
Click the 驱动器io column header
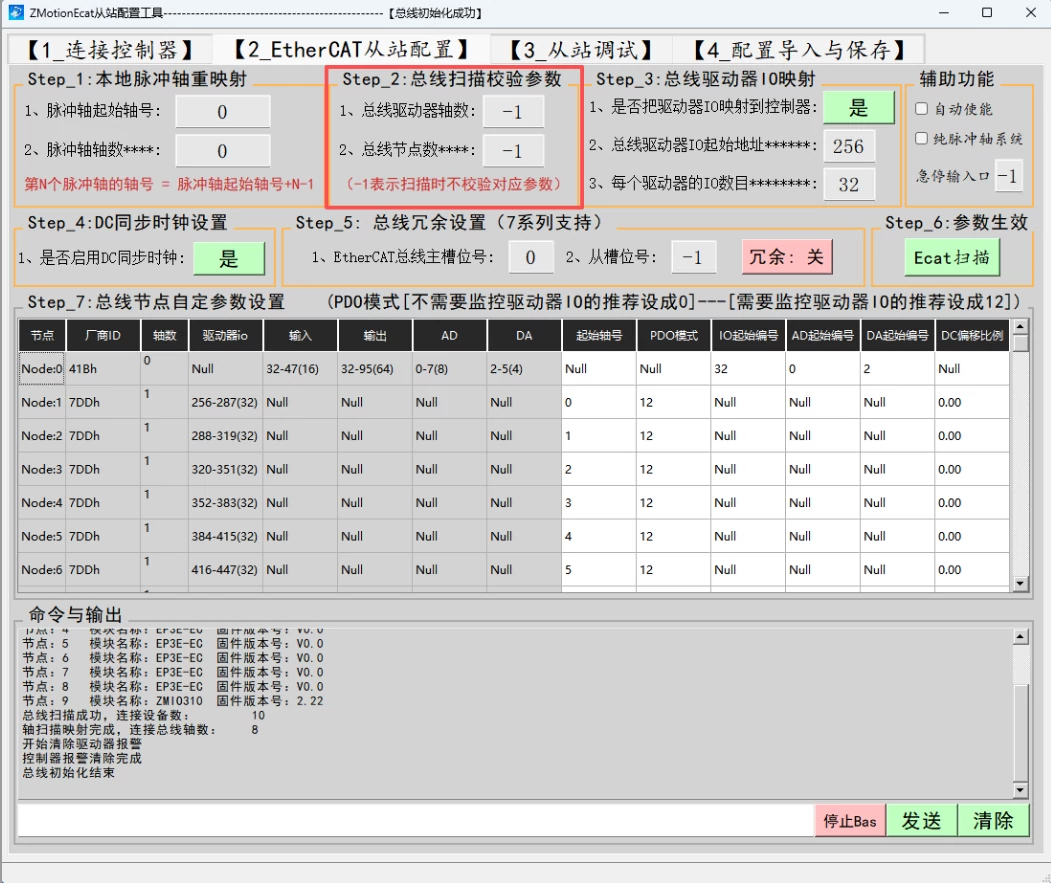[x=225, y=335]
